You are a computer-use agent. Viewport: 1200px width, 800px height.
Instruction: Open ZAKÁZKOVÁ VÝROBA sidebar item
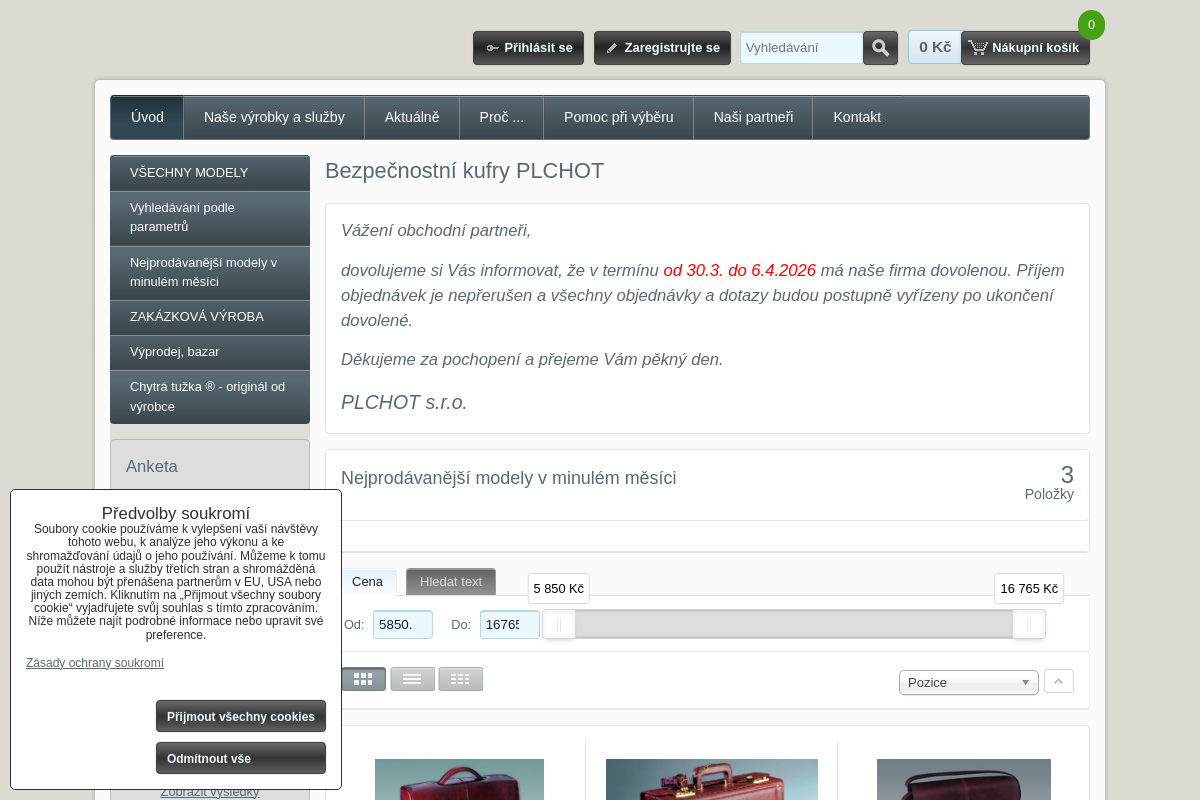210,317
